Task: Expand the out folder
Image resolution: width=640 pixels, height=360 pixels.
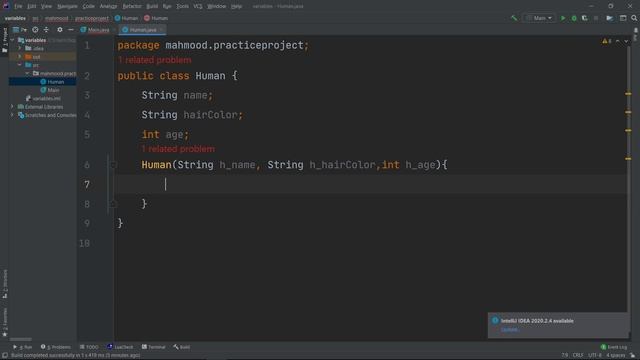Action: (20, 56)
